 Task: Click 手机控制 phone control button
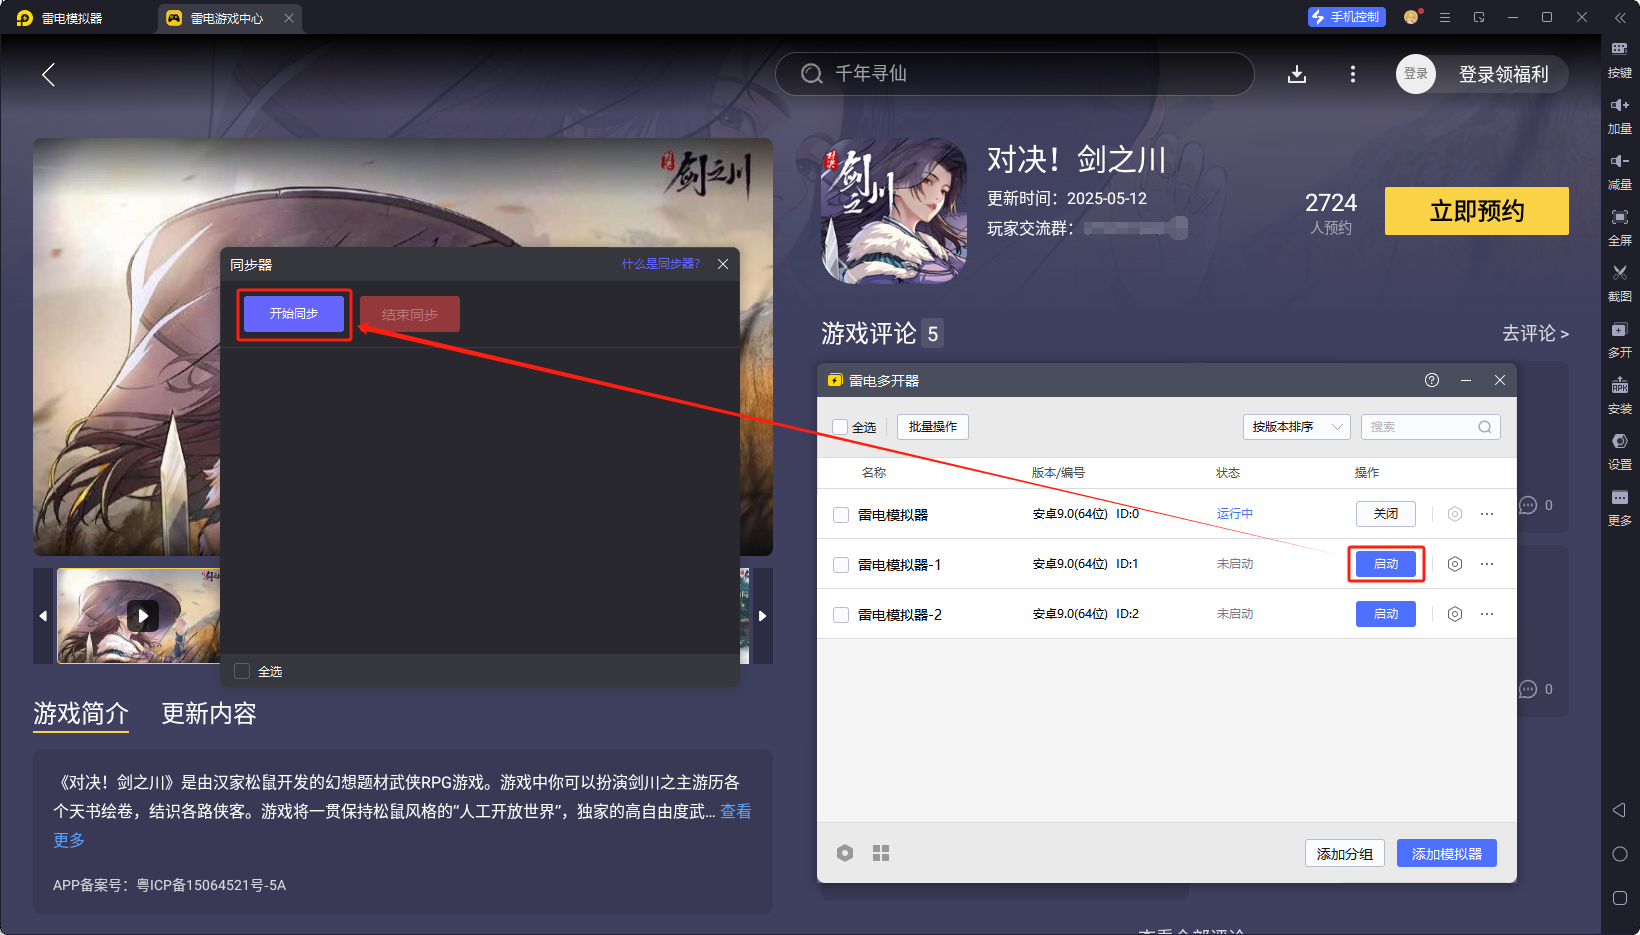coord(1346,17)
